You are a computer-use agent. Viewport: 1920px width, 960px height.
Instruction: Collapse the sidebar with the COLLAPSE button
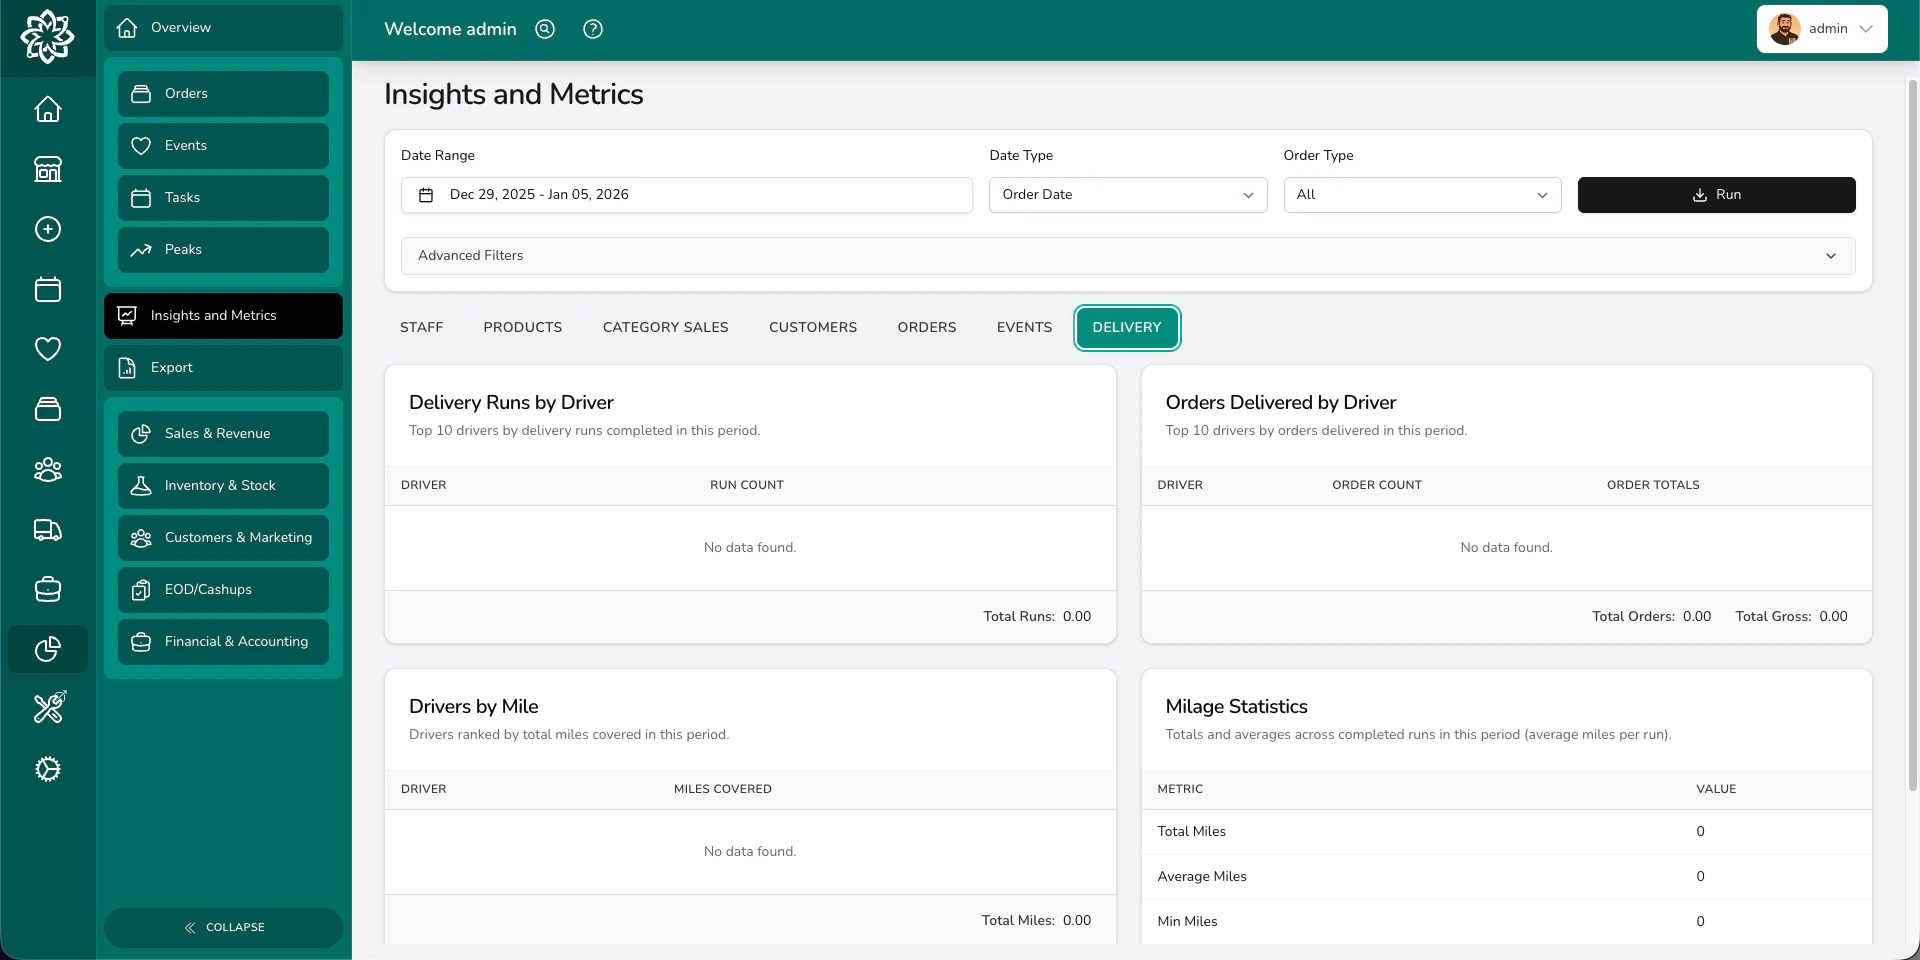click(x=223, y=927)
